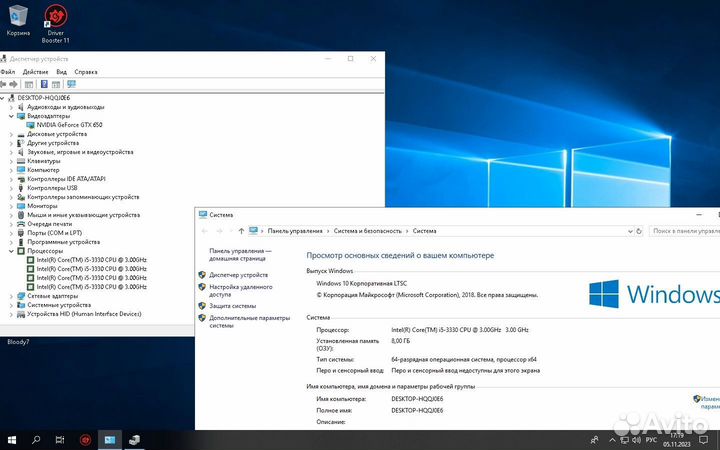Open the Действие menu
This screenshot has width=720, height=450.
tap(35, 72)
